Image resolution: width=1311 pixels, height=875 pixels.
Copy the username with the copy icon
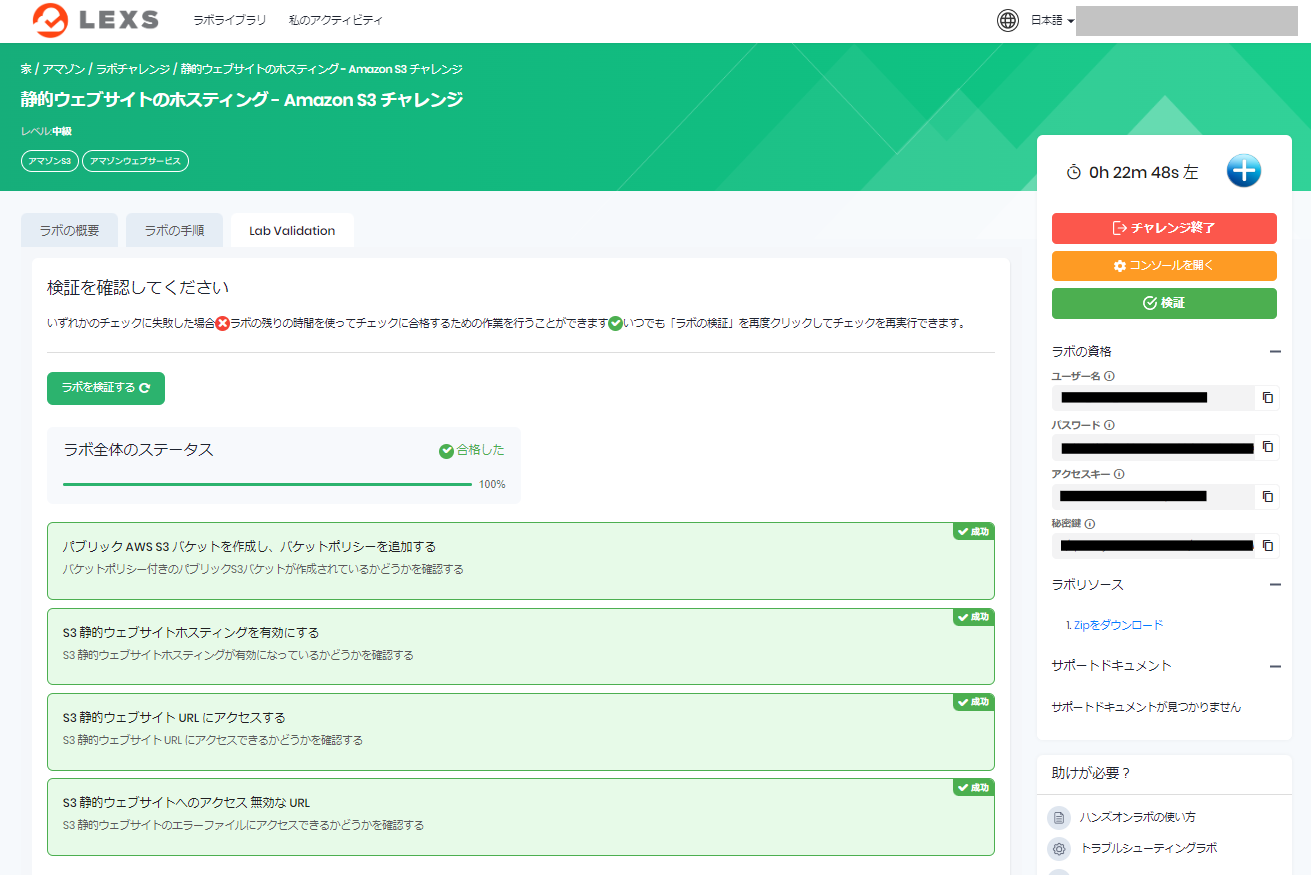pos(1267,398)
